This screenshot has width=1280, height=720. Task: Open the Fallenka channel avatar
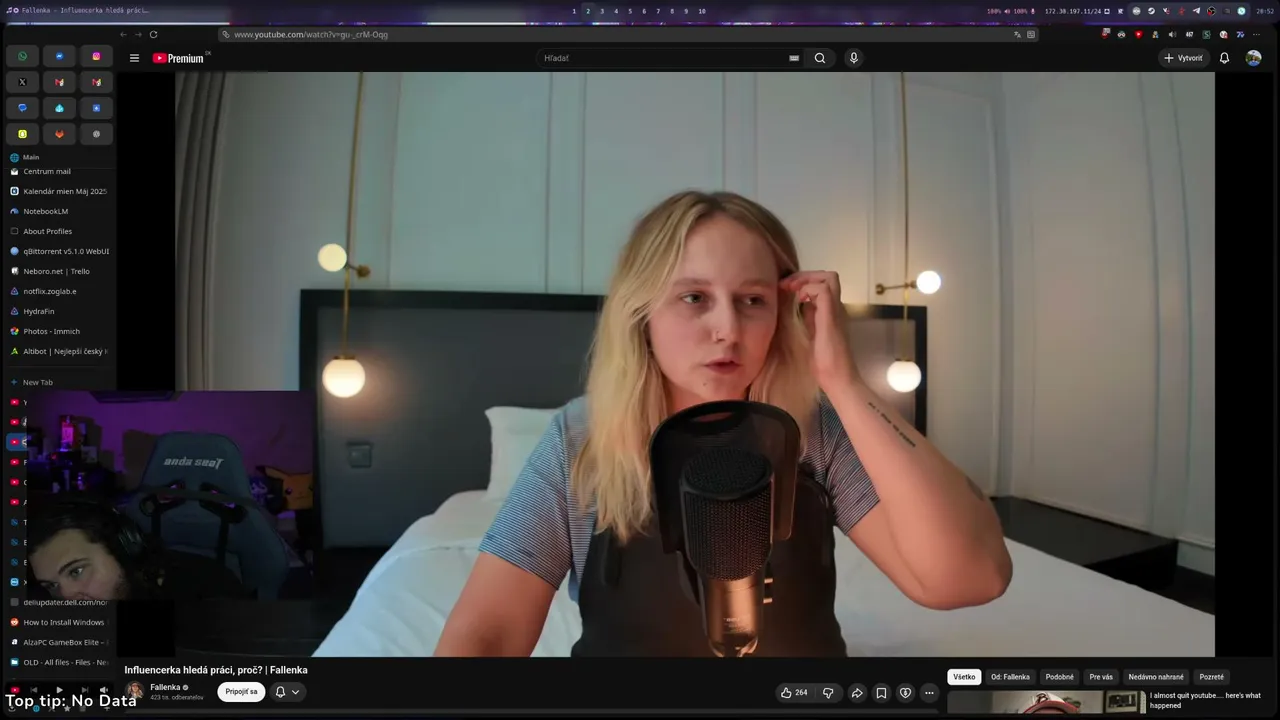134,691
